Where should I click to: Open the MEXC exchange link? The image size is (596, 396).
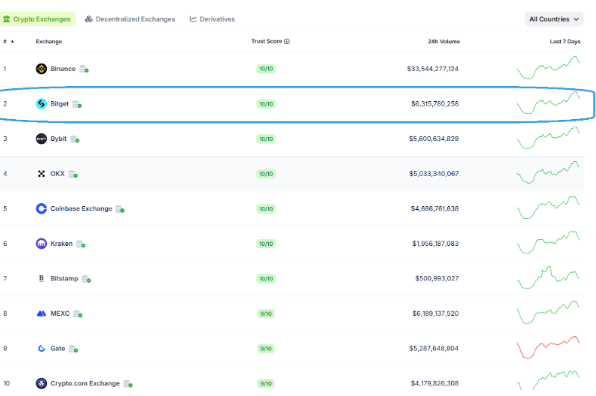(60, 314)
